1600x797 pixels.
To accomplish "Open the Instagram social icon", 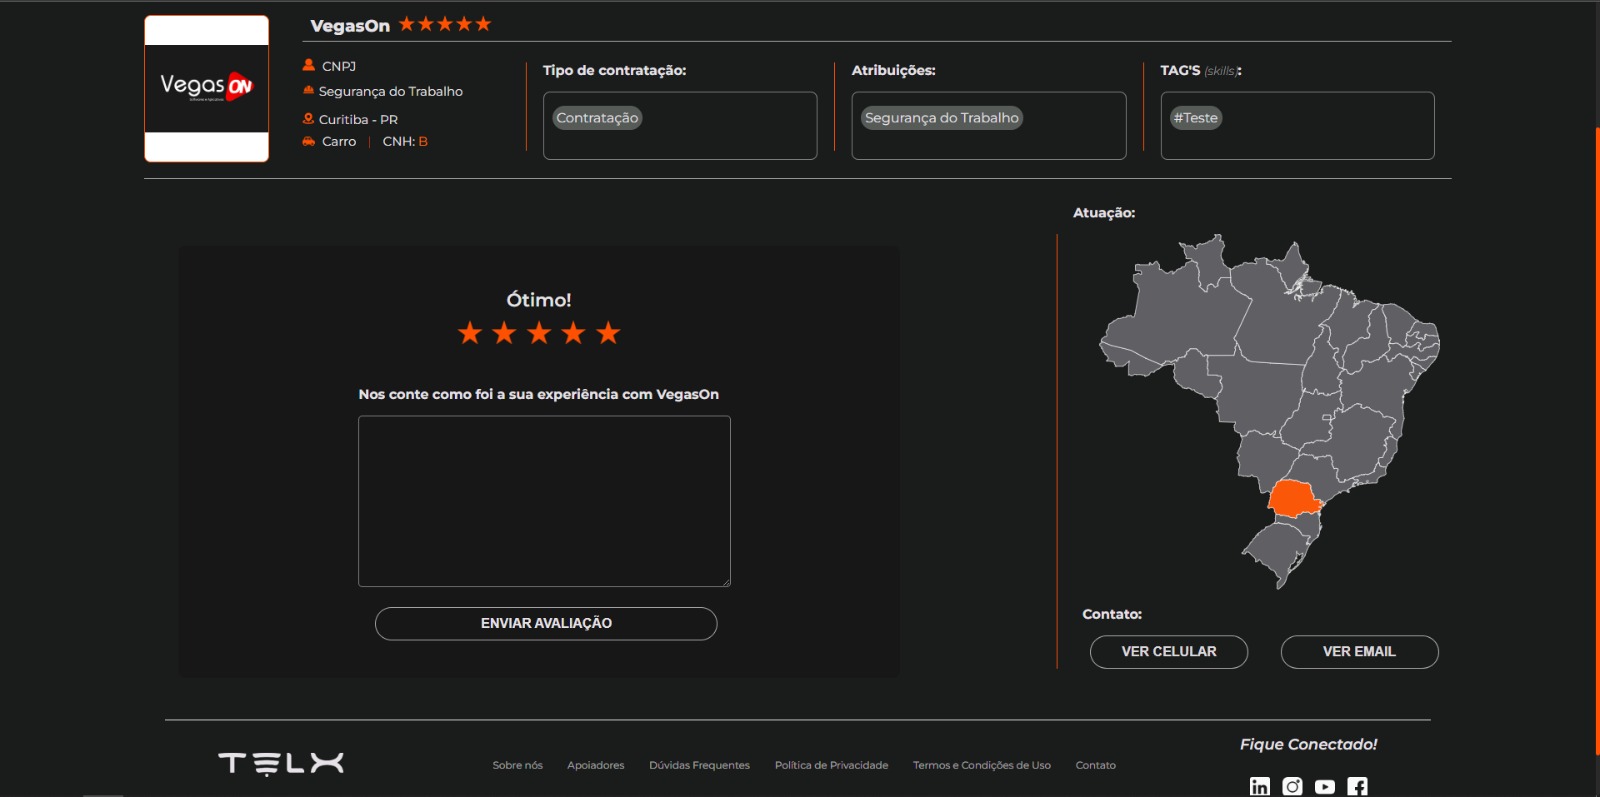I will coord(1292,786).
